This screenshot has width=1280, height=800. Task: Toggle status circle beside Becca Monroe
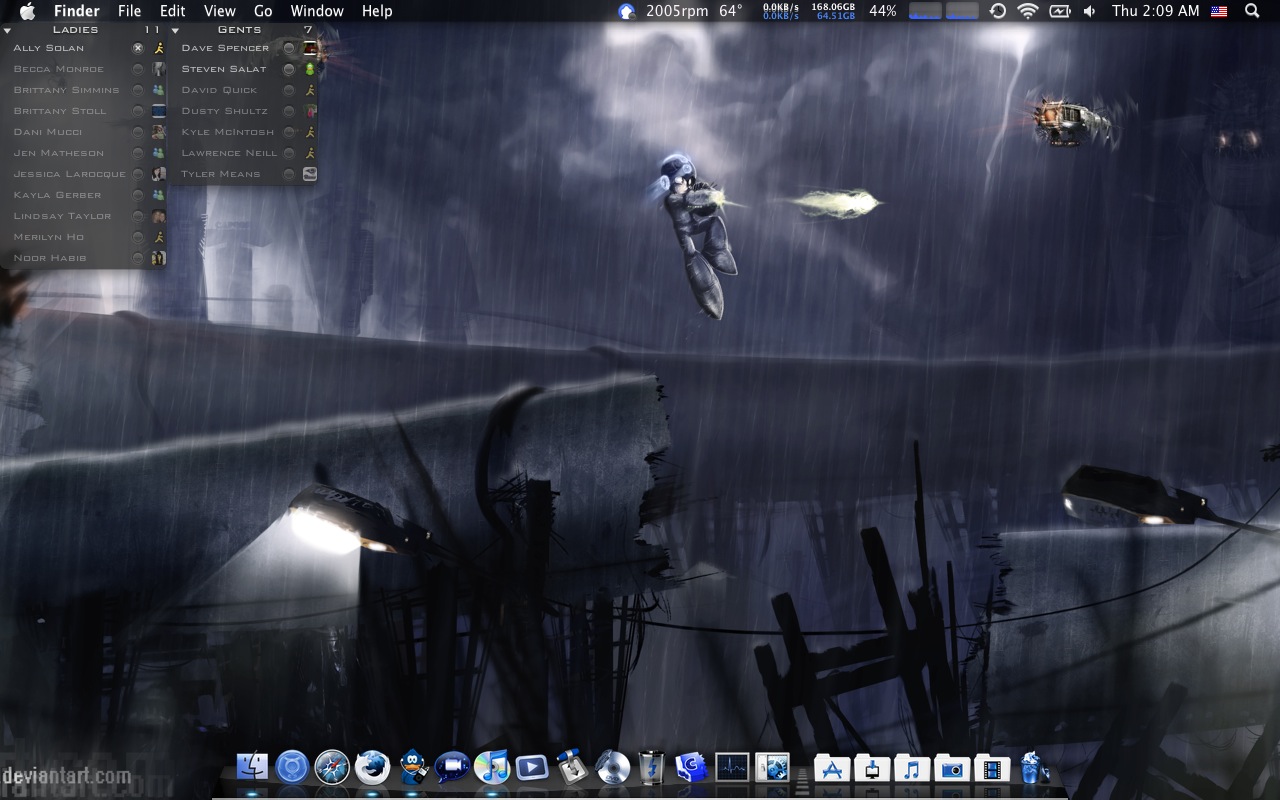tap(138, 69)
